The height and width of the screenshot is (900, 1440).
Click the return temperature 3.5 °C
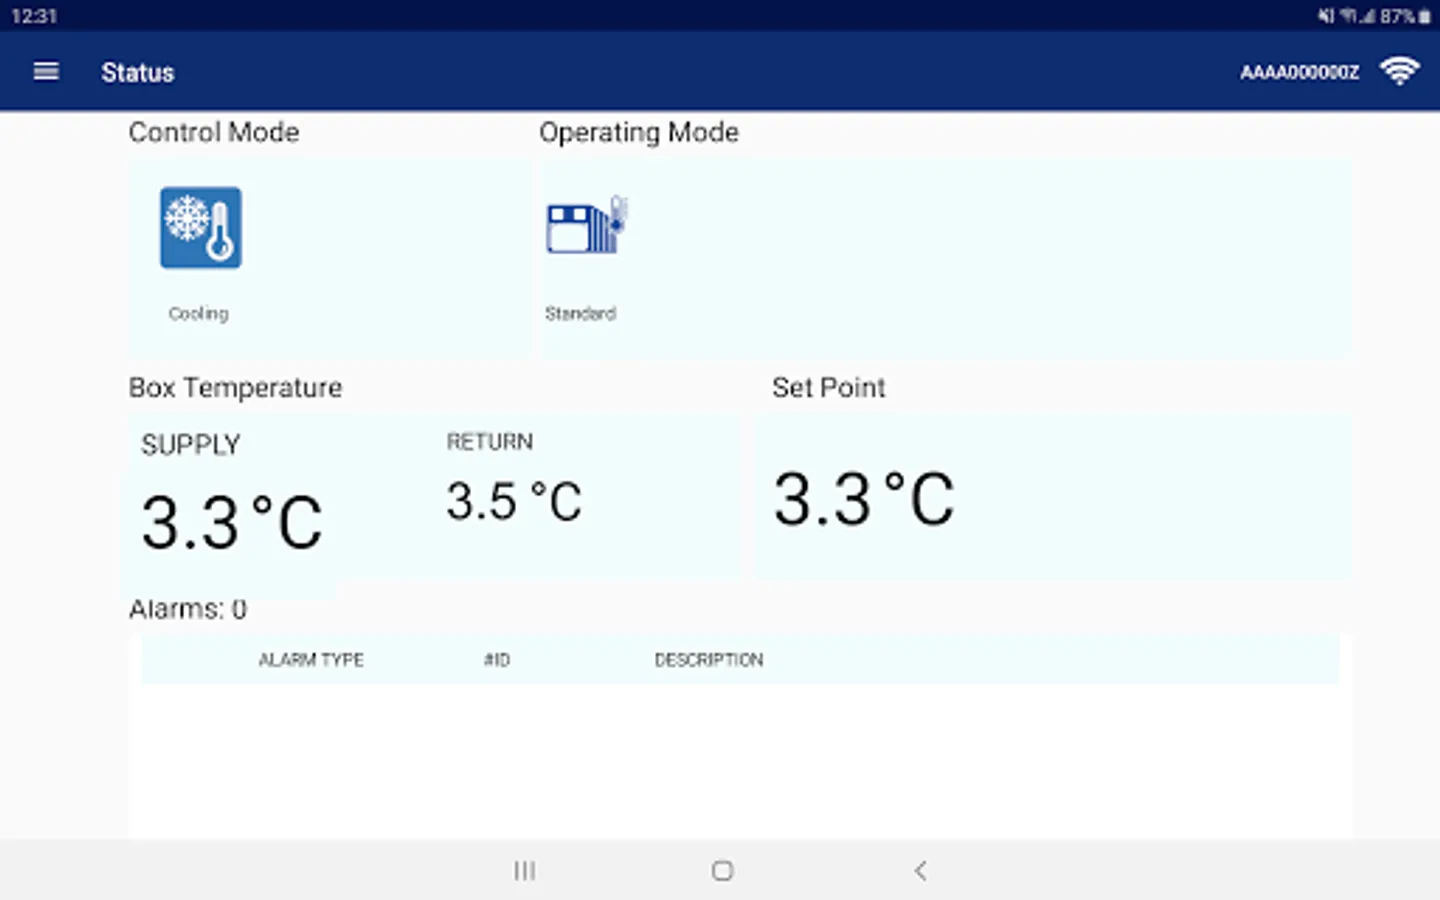[514, 501]
